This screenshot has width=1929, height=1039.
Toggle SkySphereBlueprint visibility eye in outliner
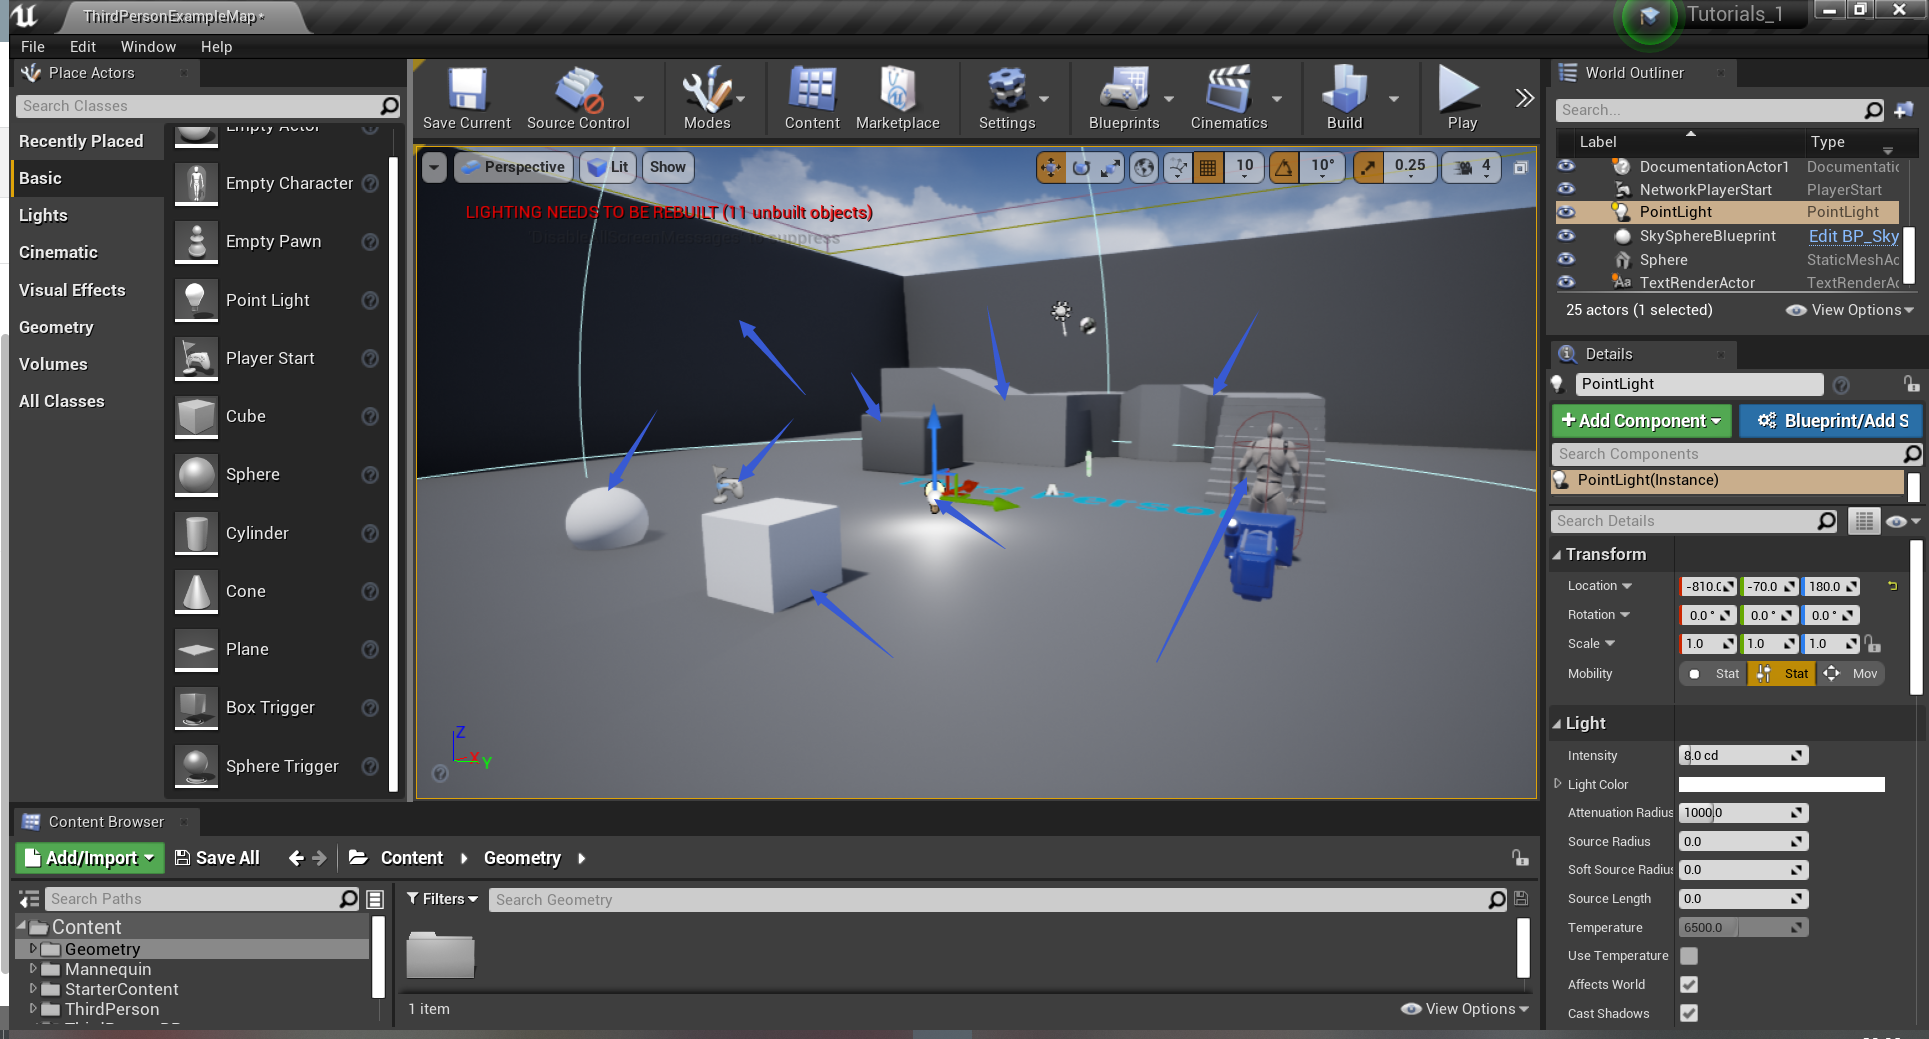coord(1566,236)
